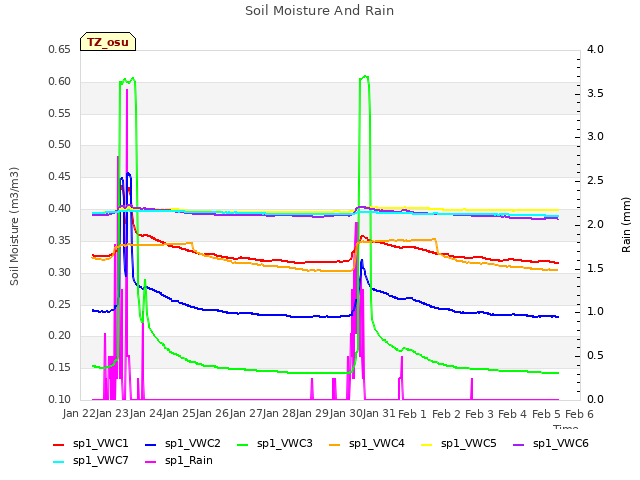Click the 0.40 soil moisture axis value
This screenshot has width=640, height=480.
(60, 209)
